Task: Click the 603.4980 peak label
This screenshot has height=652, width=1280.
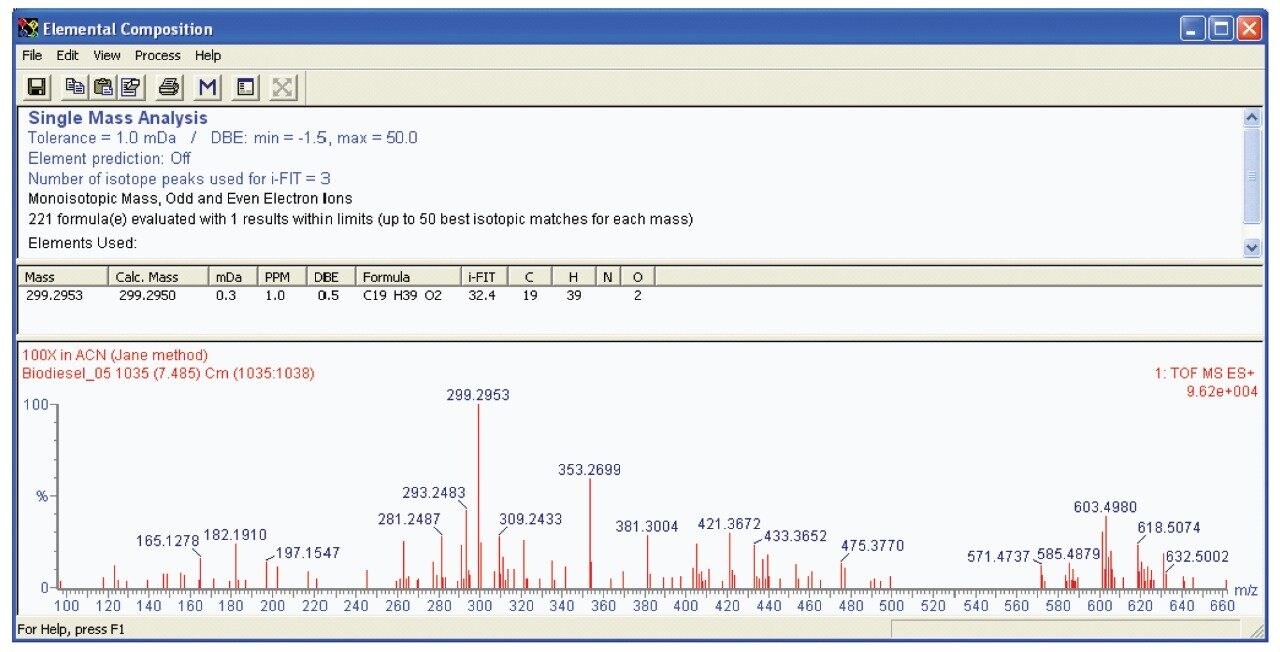Action: tap(1105, 507)
